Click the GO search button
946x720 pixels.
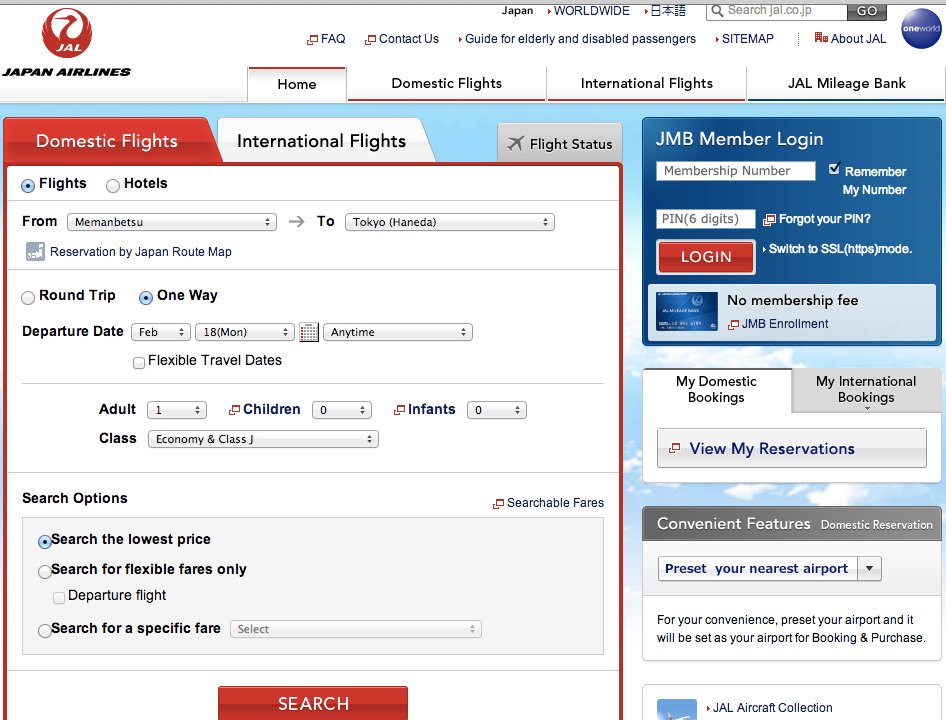pos(867,10)
